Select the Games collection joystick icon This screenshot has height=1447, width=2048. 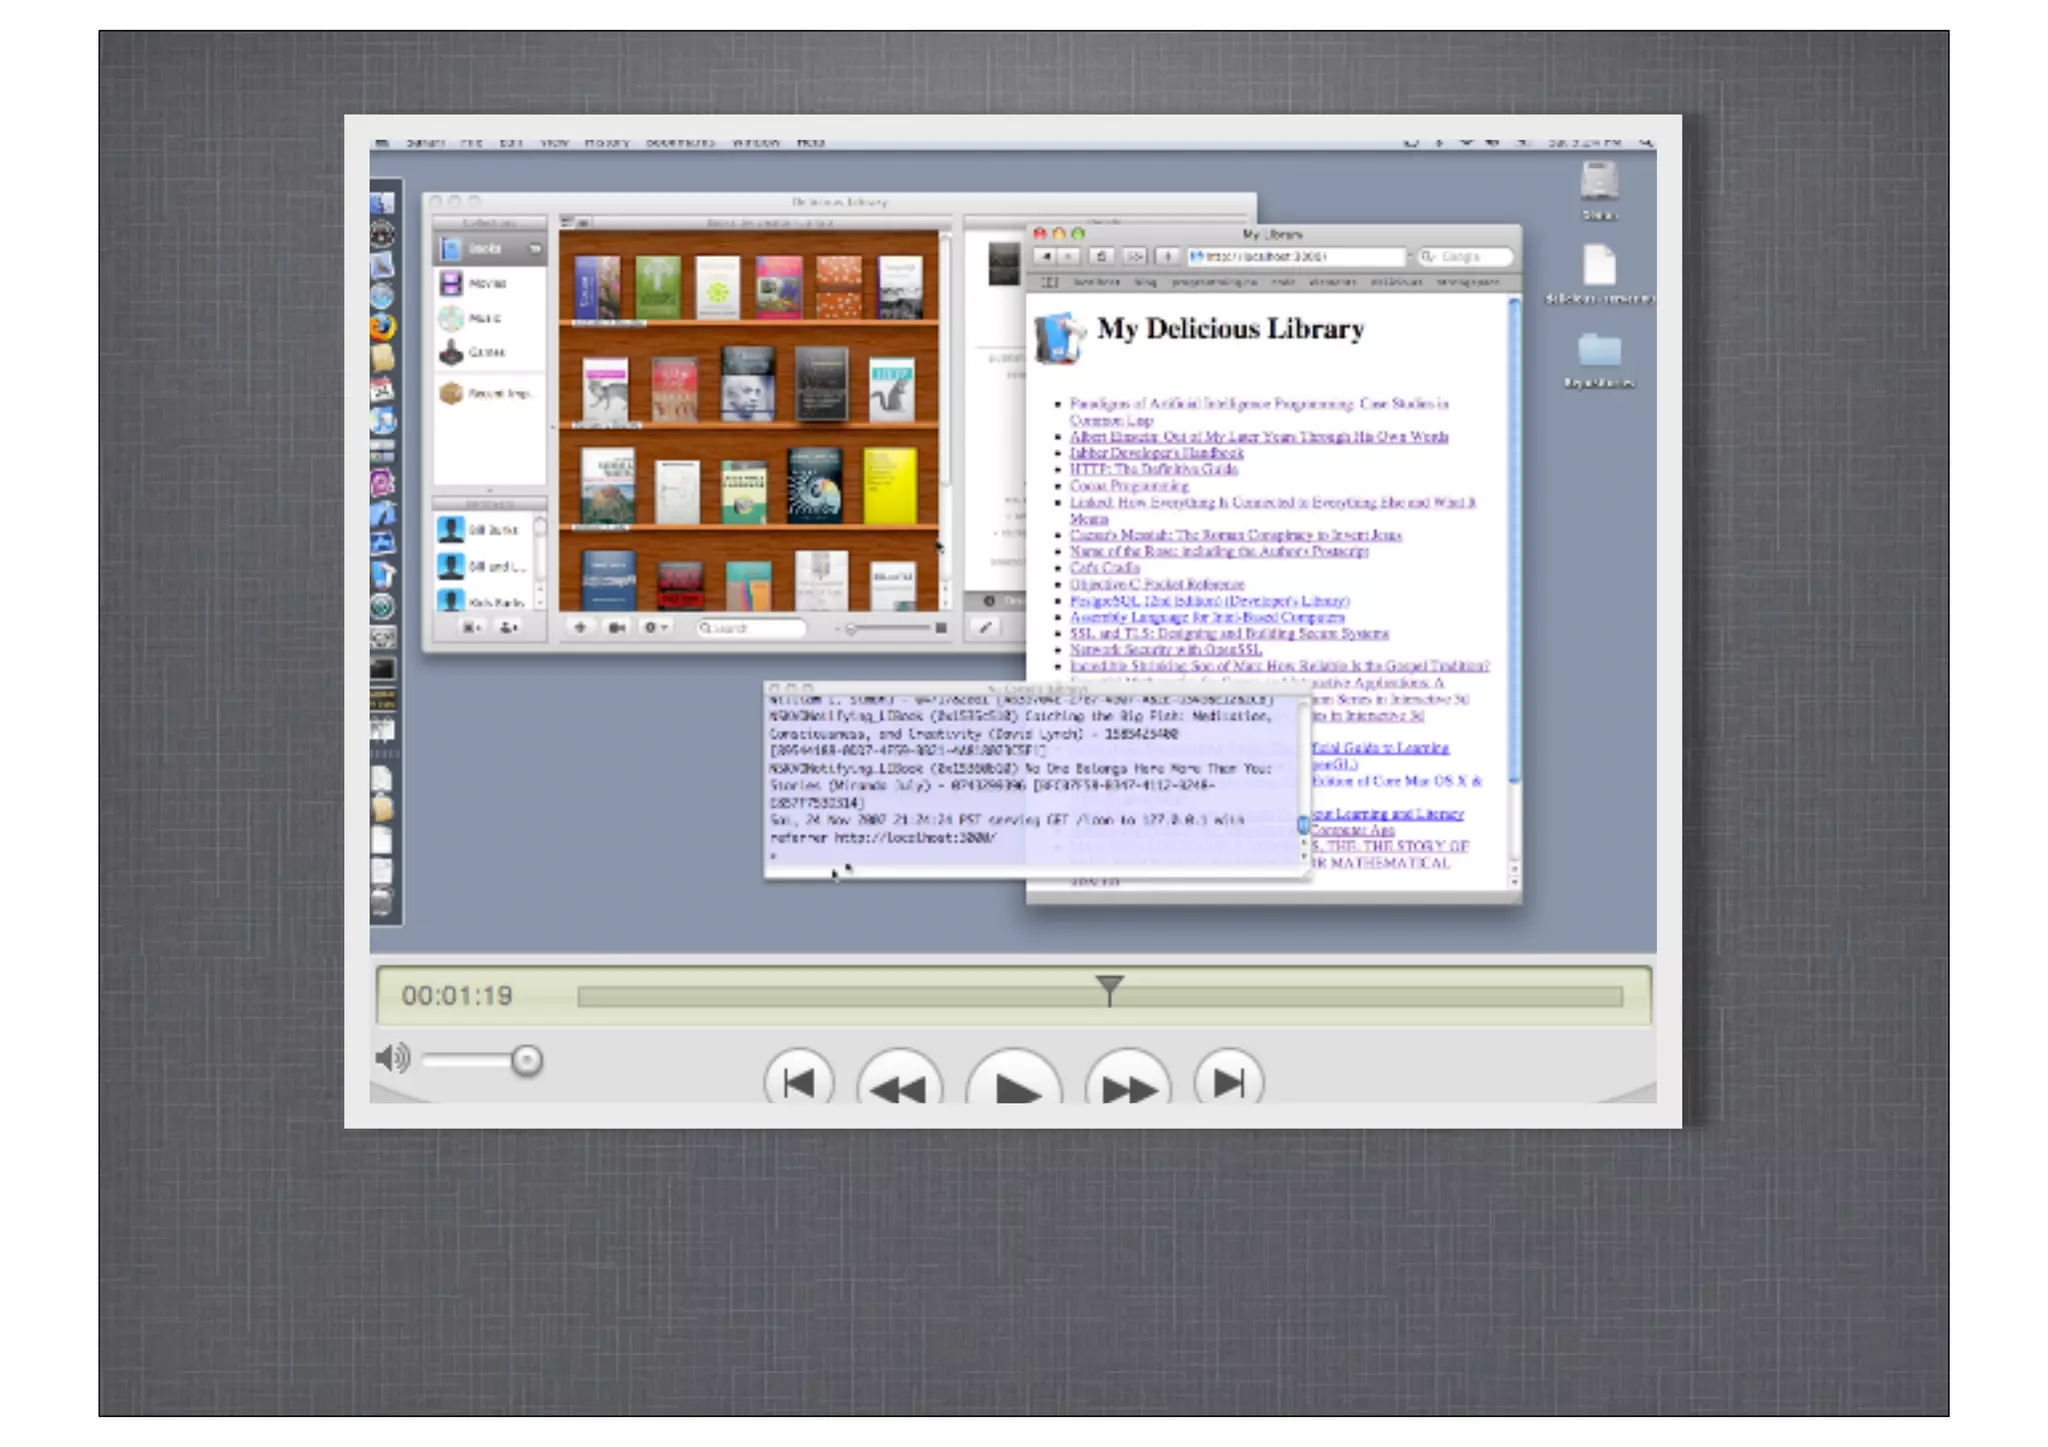pos(452,352)
